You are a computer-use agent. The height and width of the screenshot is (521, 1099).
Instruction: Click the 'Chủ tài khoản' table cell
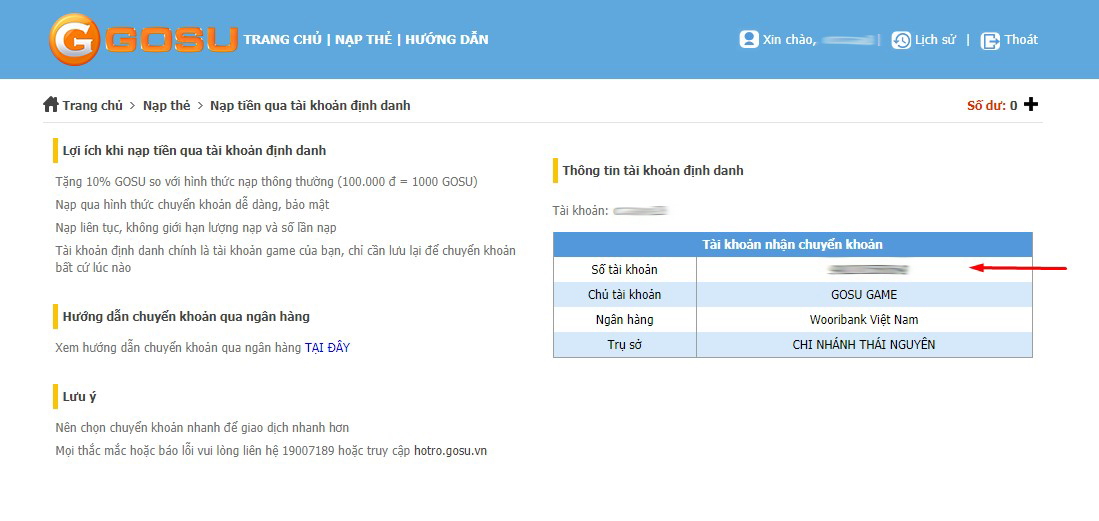click(624, 295)
